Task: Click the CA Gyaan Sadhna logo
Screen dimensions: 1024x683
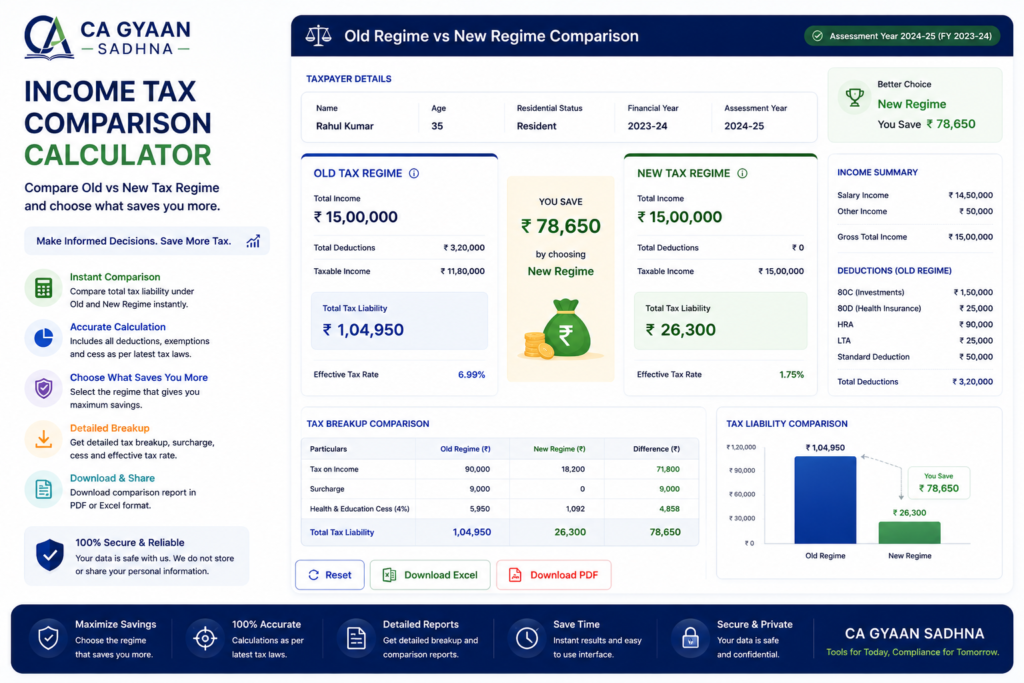Action: point(107,37)
